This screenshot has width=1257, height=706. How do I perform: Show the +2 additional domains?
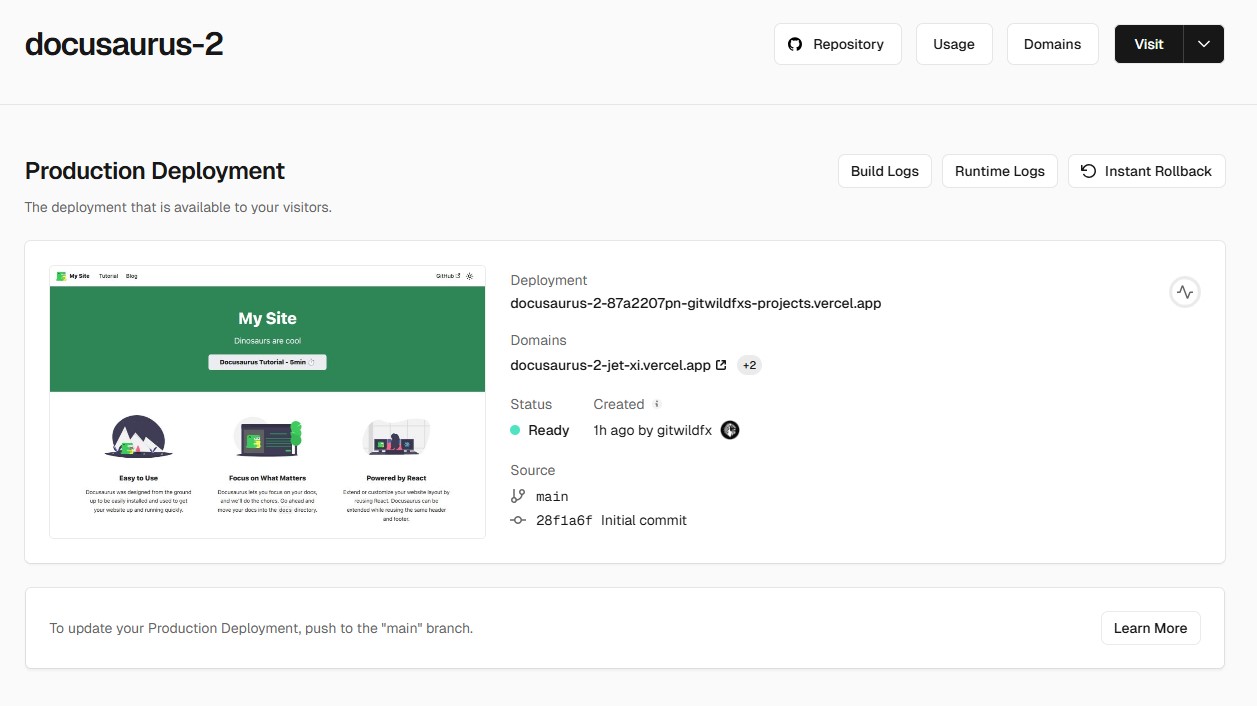point(749,365)
